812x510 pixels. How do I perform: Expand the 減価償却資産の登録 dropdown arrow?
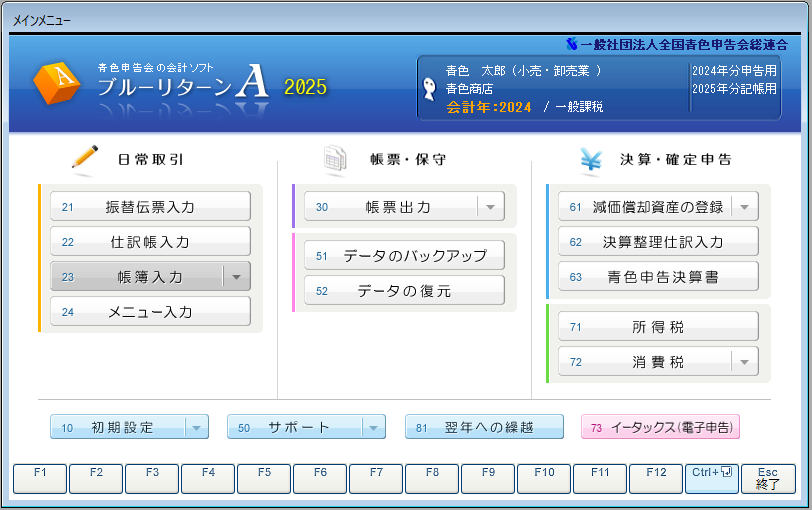coord(745,207)
